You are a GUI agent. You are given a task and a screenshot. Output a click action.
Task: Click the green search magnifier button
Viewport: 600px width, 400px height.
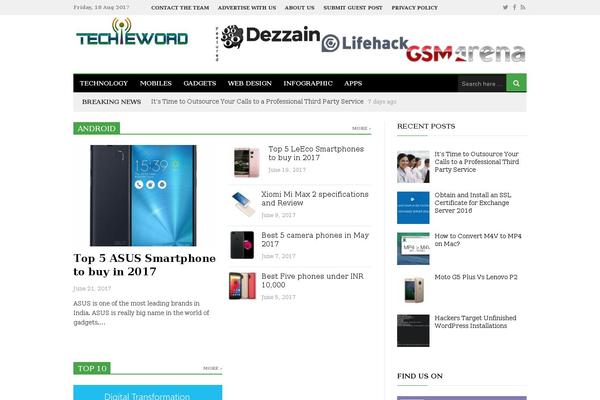pos(516,83)
